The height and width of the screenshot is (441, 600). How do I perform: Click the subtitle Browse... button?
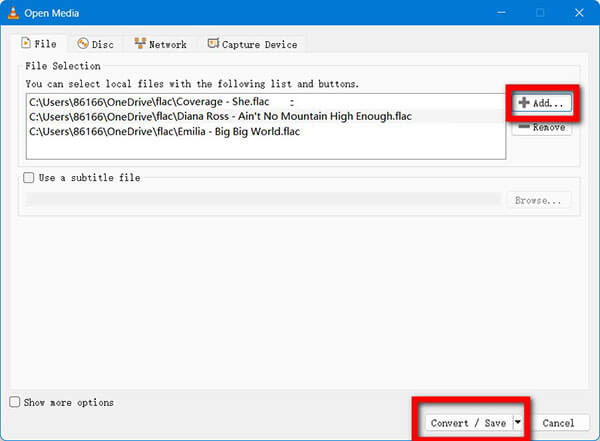pyautogui.click(x=539, y=200)
